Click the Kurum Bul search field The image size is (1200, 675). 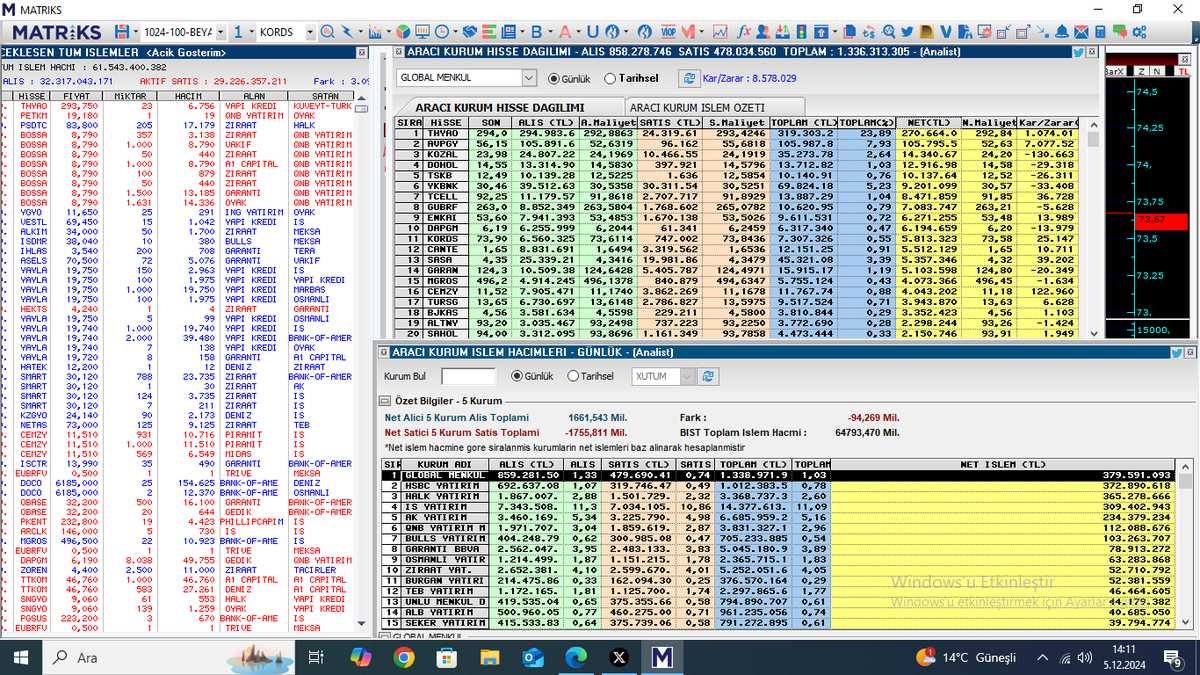(469, 376)
